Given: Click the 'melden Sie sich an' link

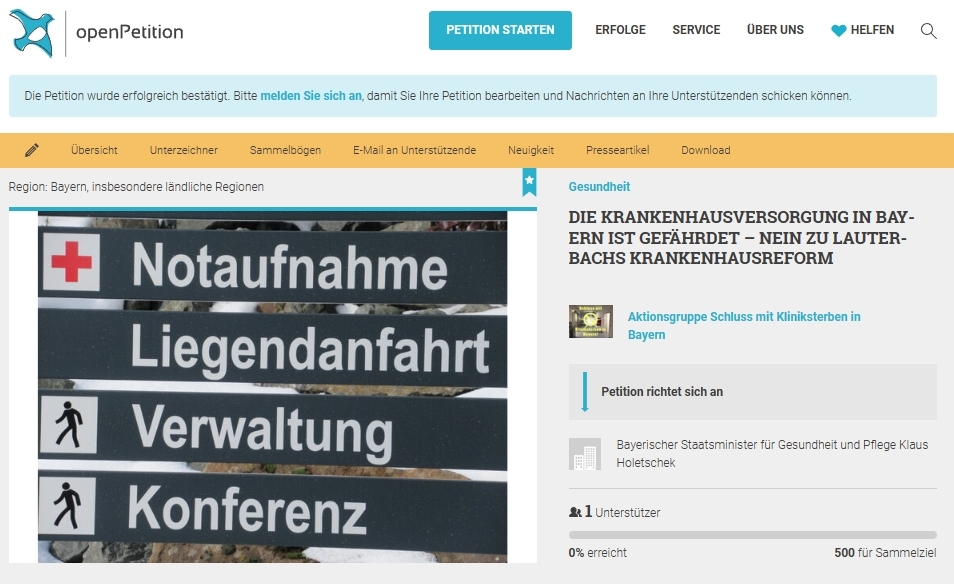Looking at the screenshot, I should [311, 96].
